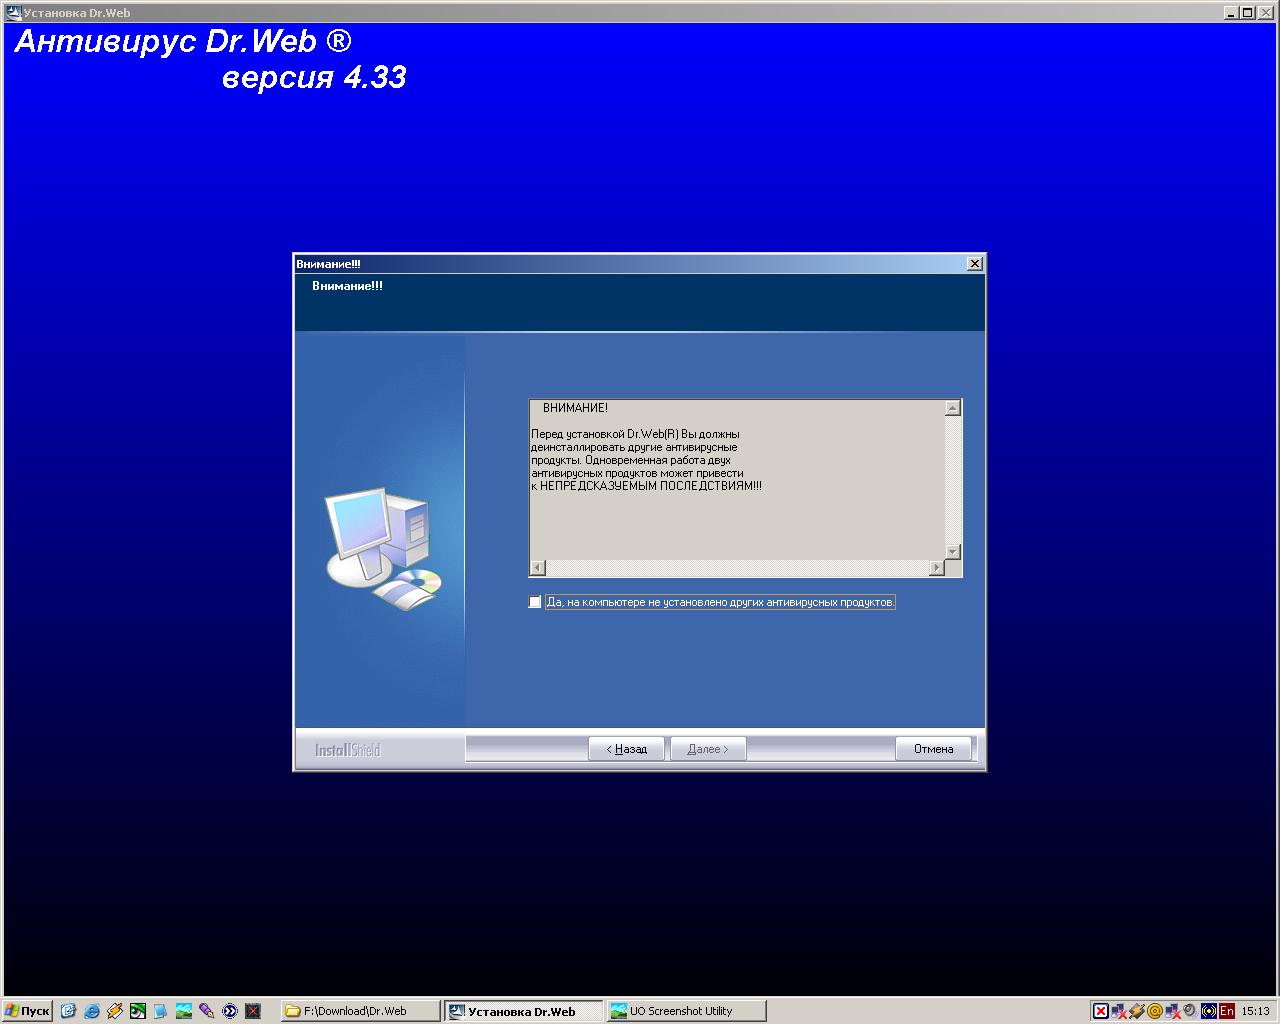The height and width of the screenshot is (1024, 1280).
Task: Click disconnected network tray icon beside red X box
Action: [x=1119, y=1011]
